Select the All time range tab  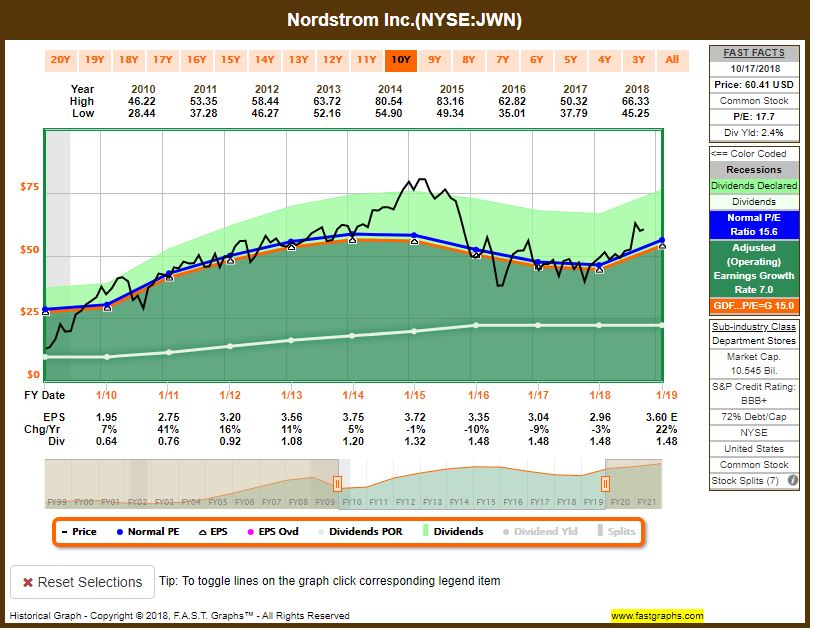pyautogui.click(x=672, y=60)
